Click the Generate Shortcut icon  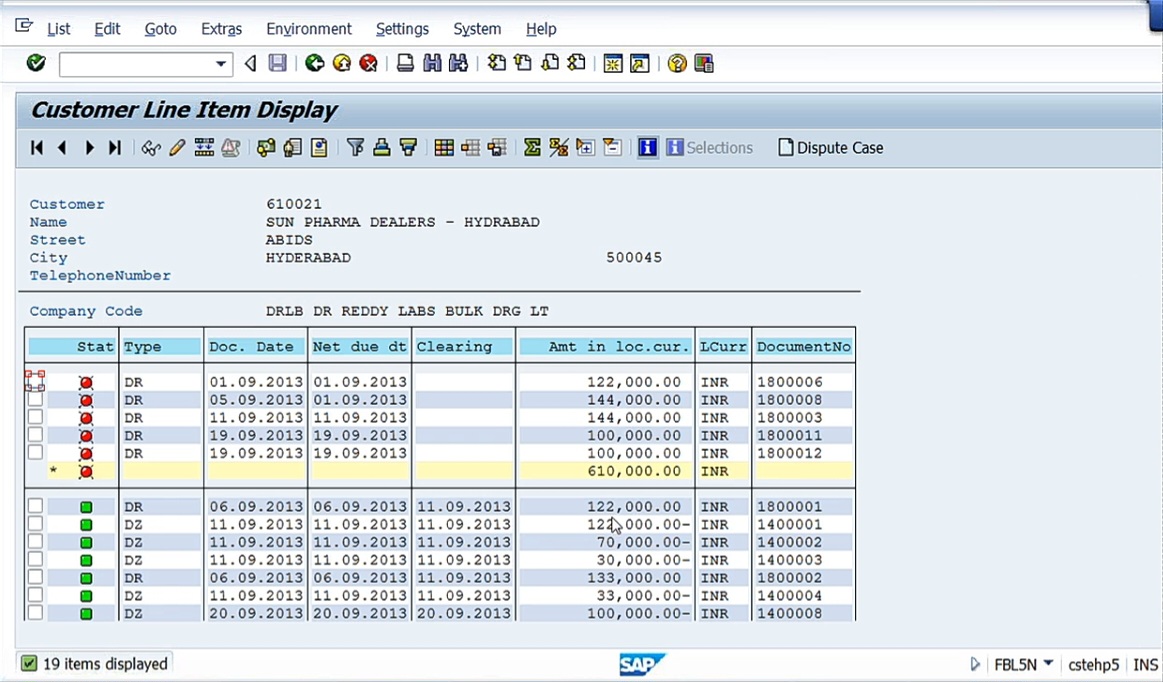tap(639, 63)
